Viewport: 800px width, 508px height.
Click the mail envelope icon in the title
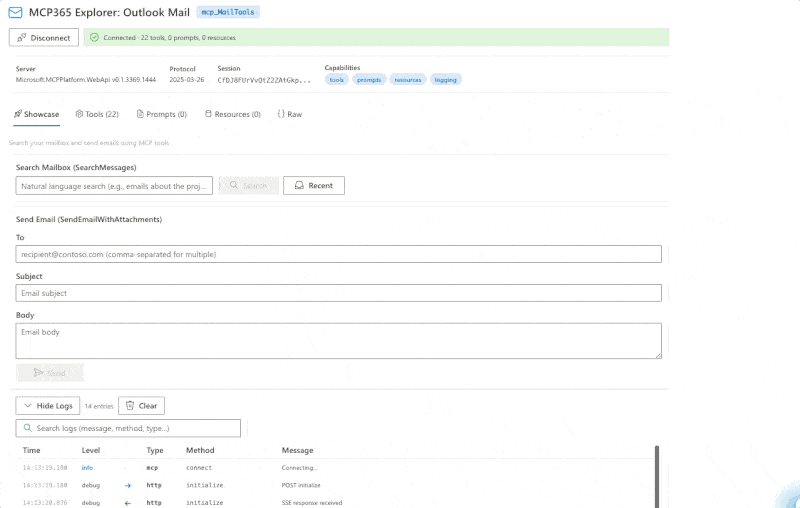tap(15, 12)
